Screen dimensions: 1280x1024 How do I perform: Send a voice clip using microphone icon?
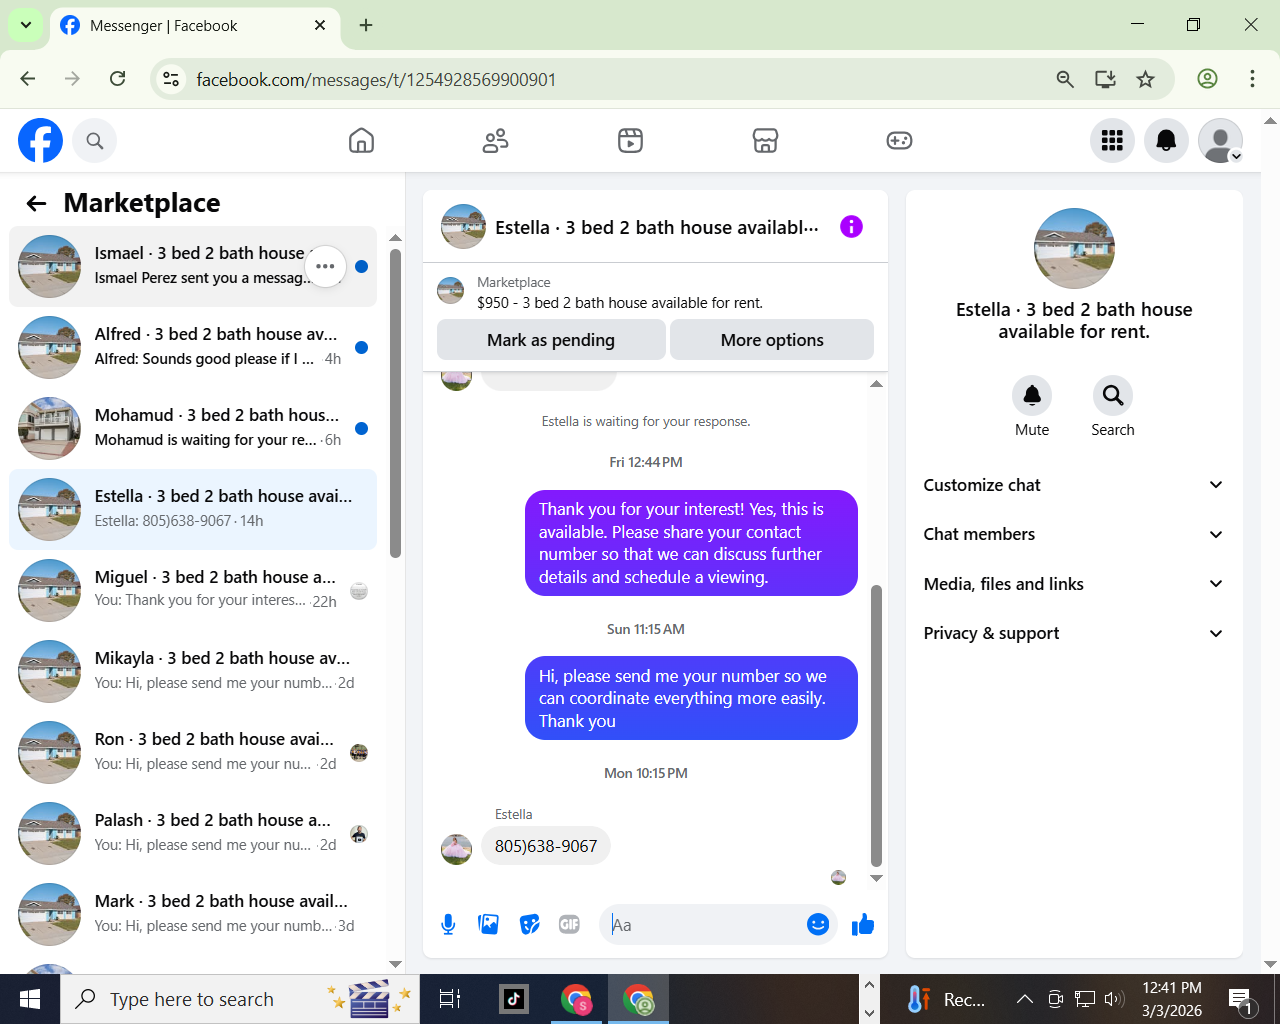click(x=449, y=925)
